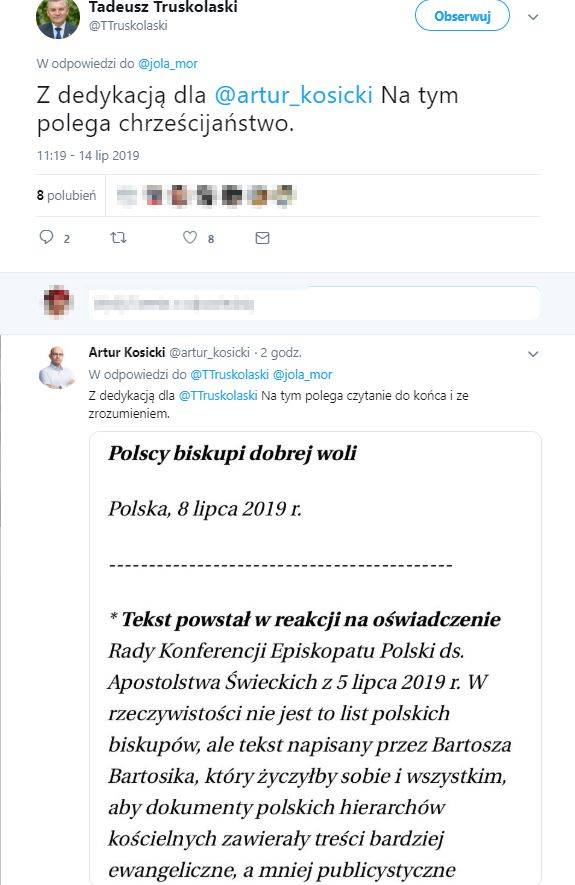
Task: Send tweet via envelope message icon
Action: (x=262, y=238)
